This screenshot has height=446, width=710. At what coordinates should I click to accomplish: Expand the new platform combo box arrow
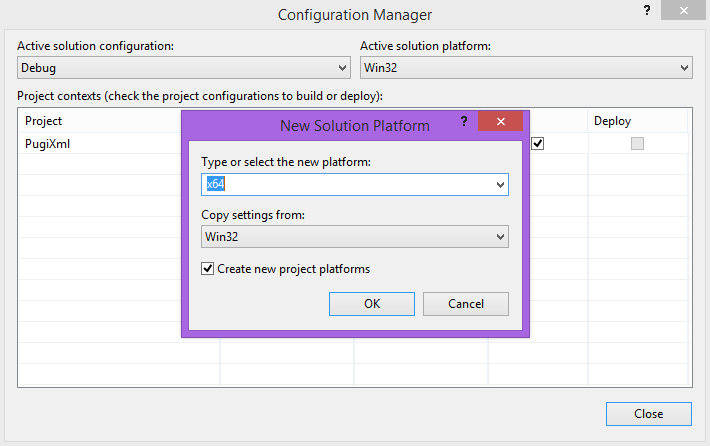pos(500,185)
